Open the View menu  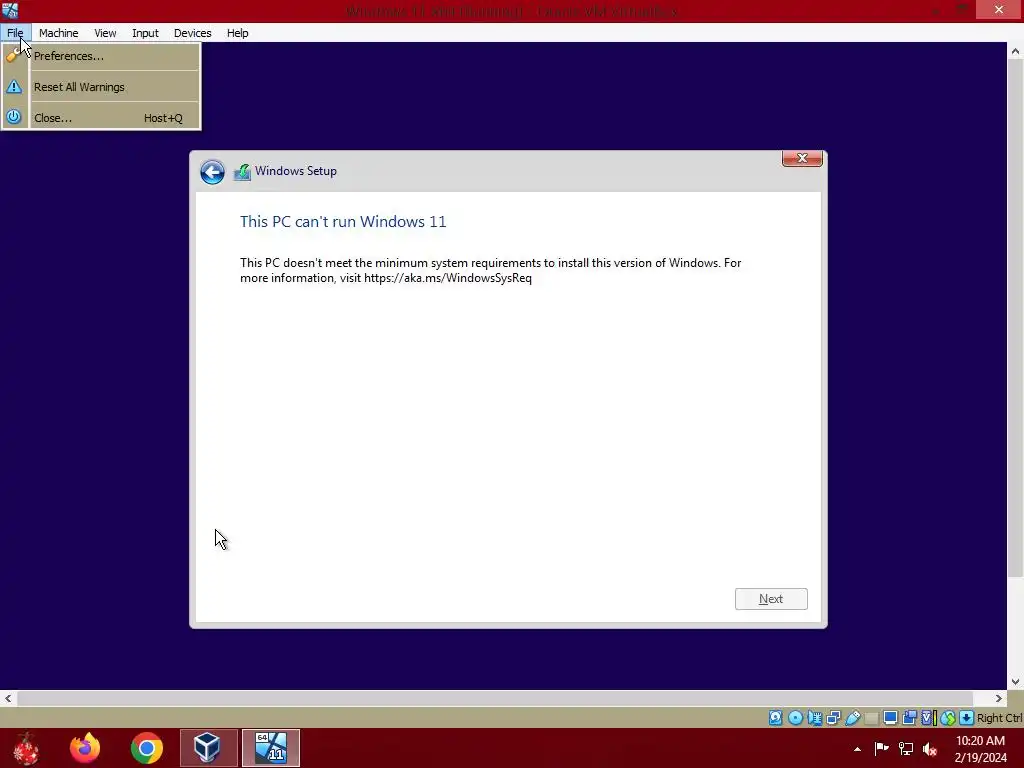click(105, 33)
